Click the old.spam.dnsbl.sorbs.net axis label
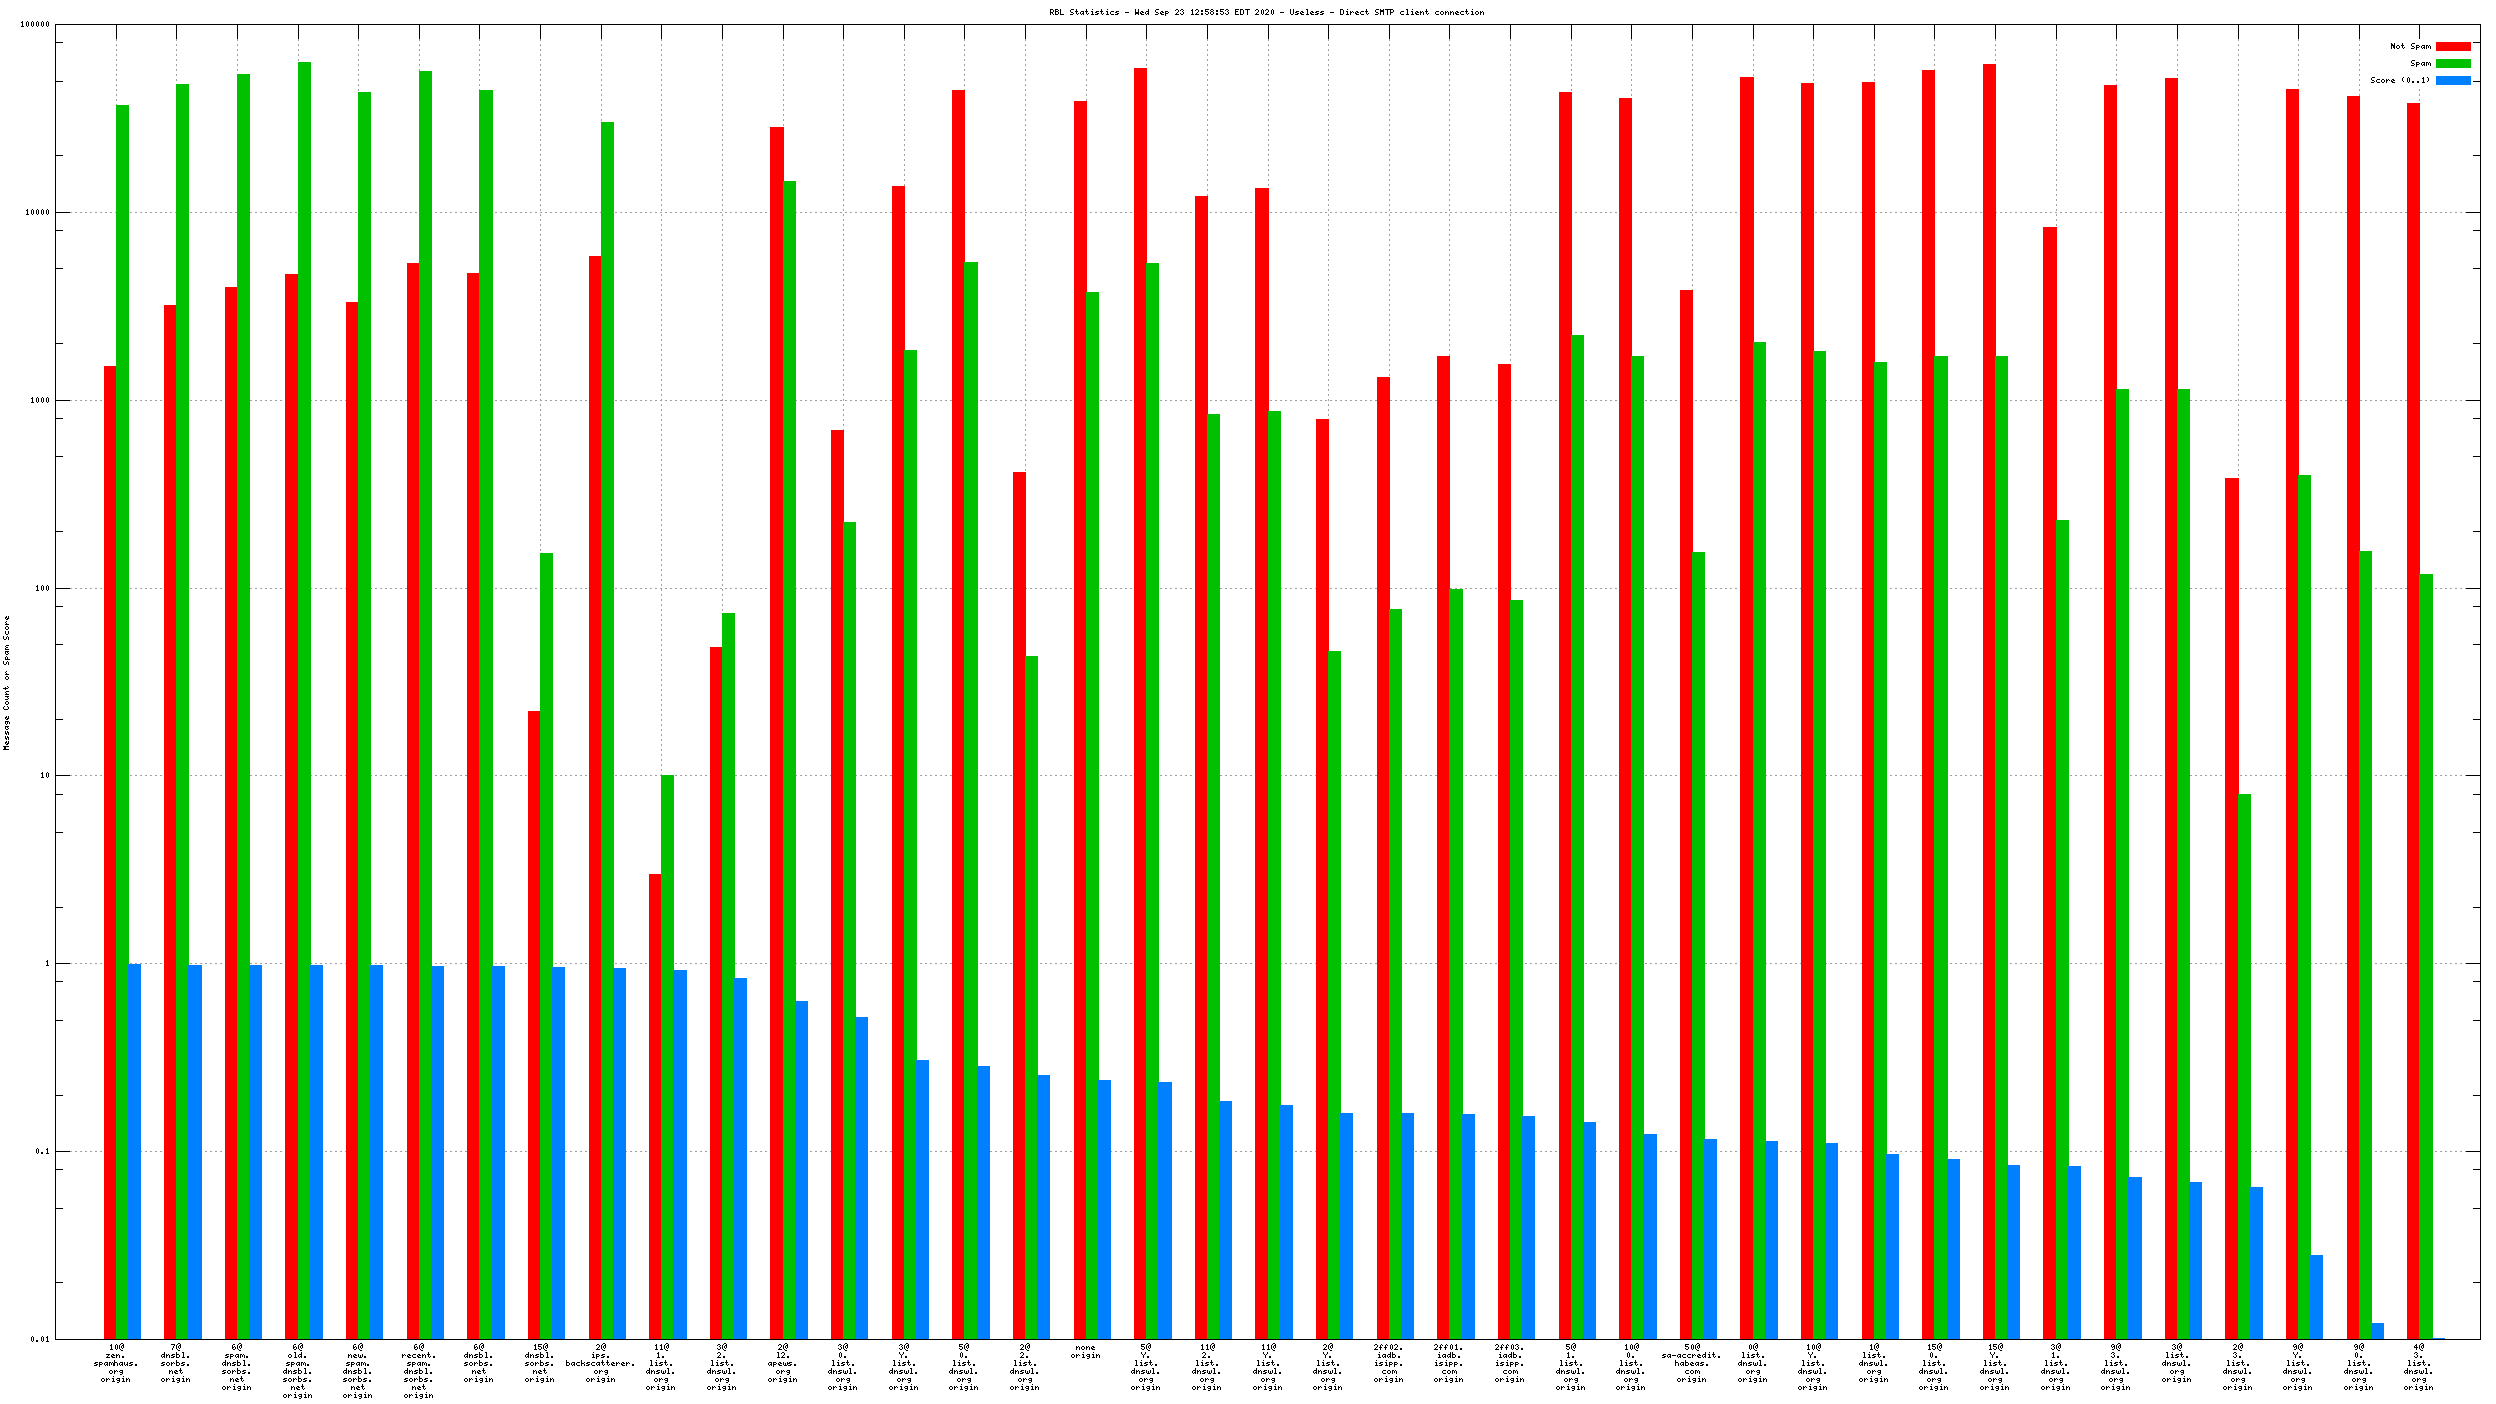This screenshot has height=1404, width=2496. click(x=297, y=1371)
